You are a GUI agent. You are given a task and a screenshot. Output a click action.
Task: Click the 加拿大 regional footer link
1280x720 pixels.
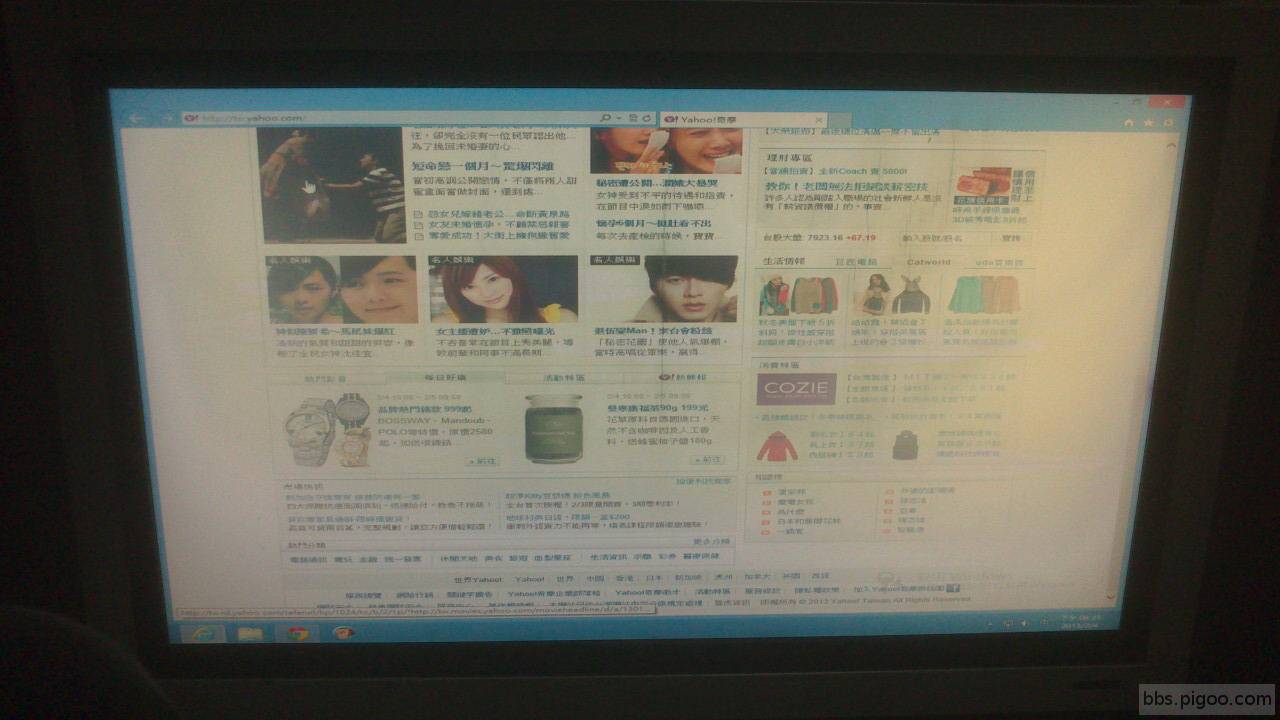pyautogui.click(x=757, y=577)
